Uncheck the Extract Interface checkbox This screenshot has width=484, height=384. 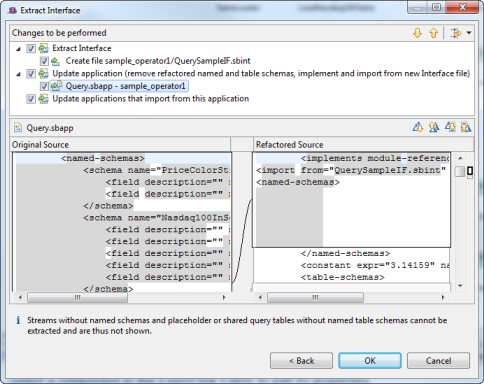(x=31, y=48)
